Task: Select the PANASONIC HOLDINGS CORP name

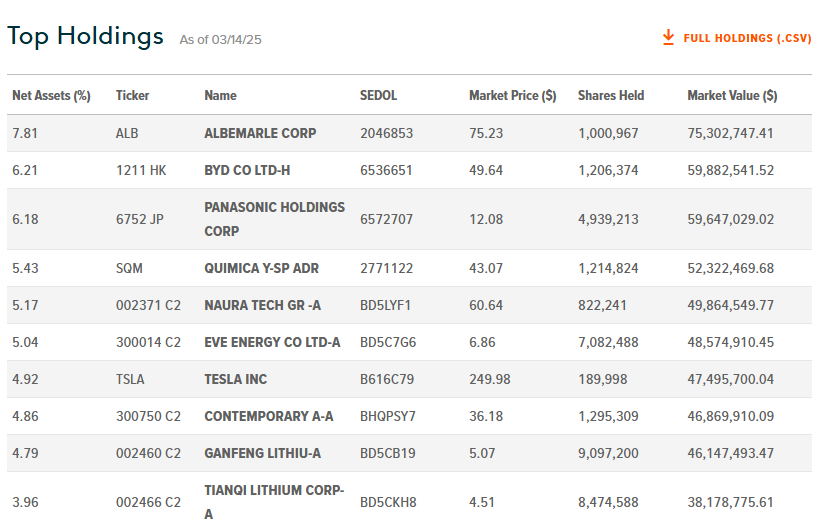Action: pyautogui.click(x=275, y=219)
